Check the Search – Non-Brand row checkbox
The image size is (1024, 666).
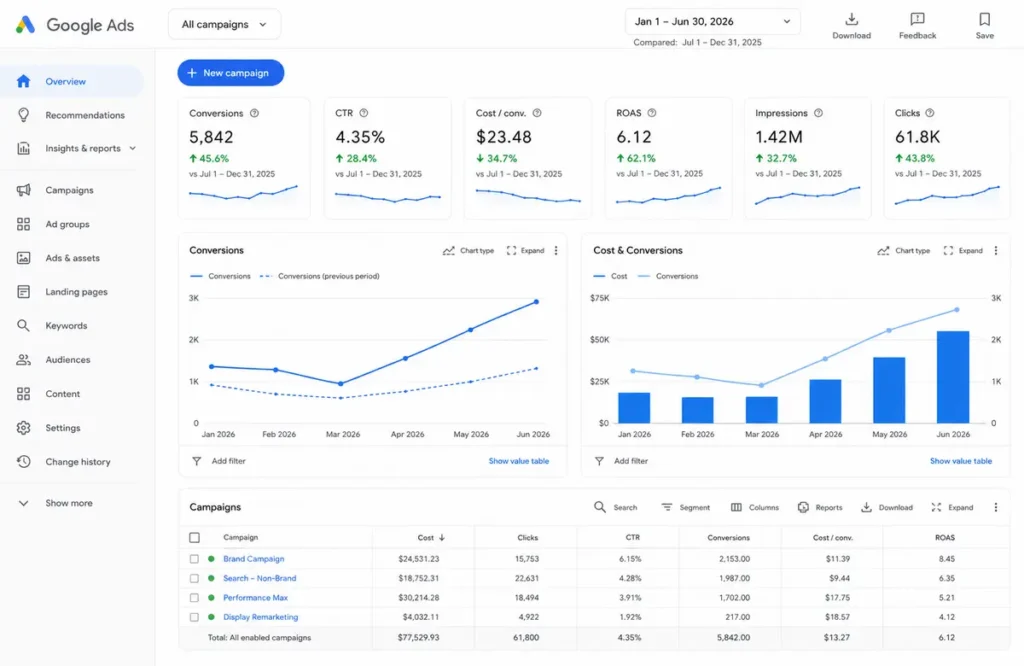coord(194,579)
